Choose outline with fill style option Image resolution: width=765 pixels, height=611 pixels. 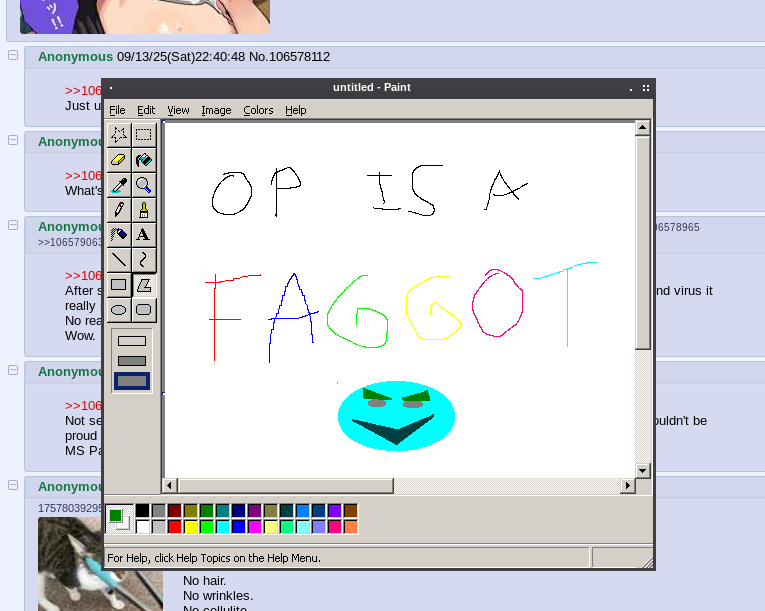[132, 361]
